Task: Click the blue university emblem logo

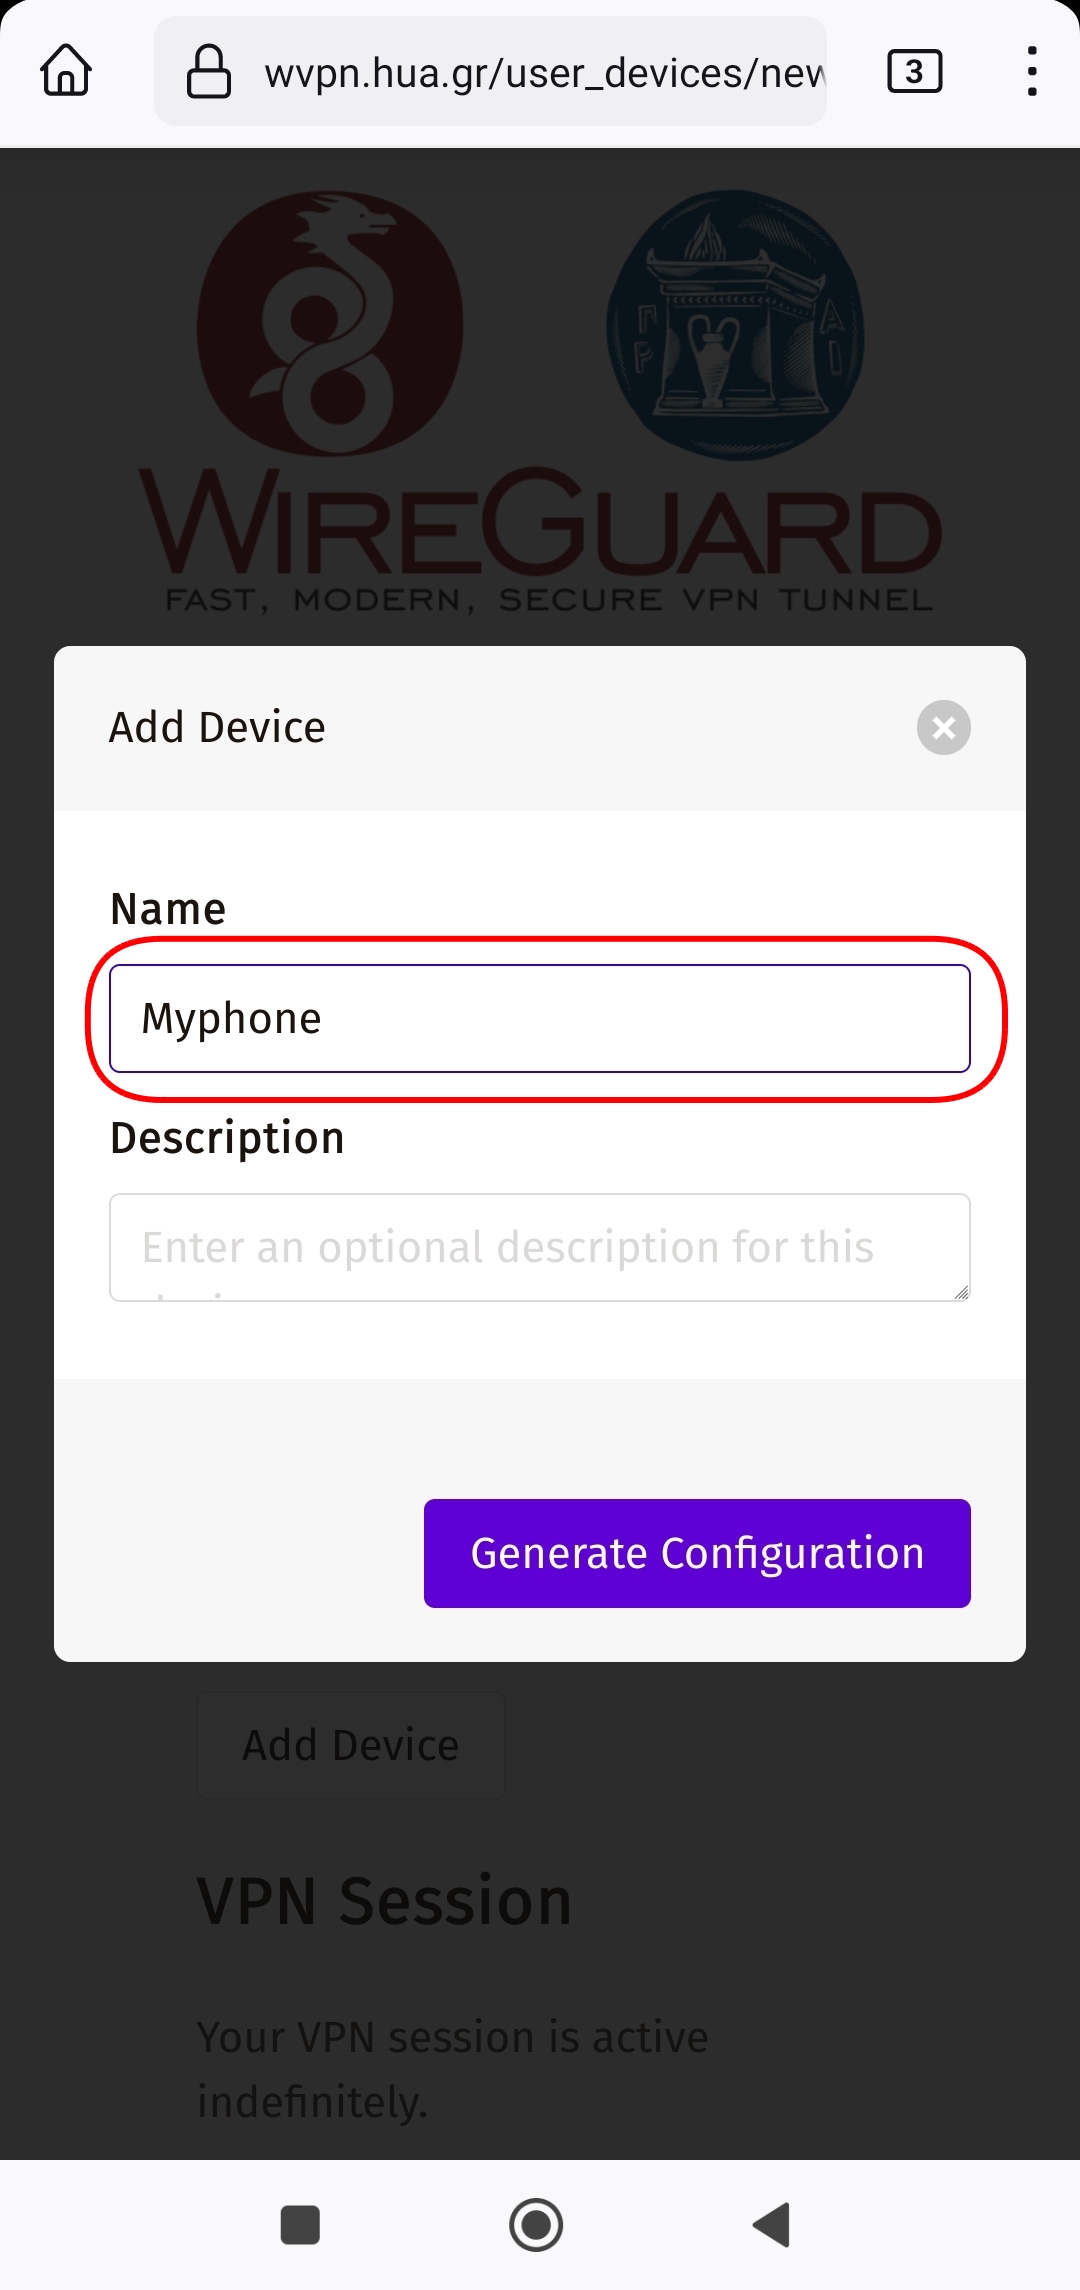Action: click(x=736, y=324)
